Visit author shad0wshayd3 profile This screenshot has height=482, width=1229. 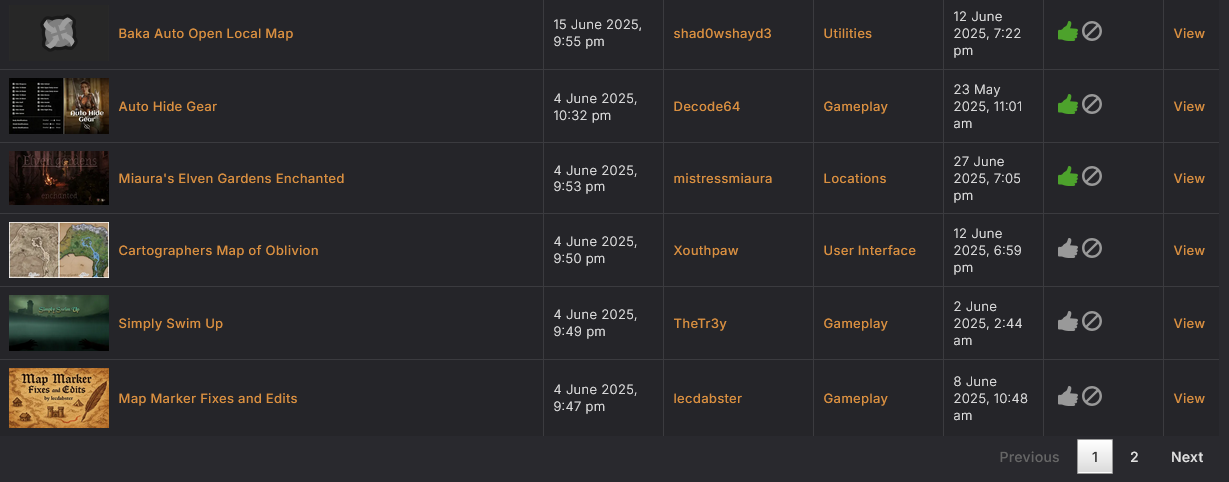(x=722, y=33)
